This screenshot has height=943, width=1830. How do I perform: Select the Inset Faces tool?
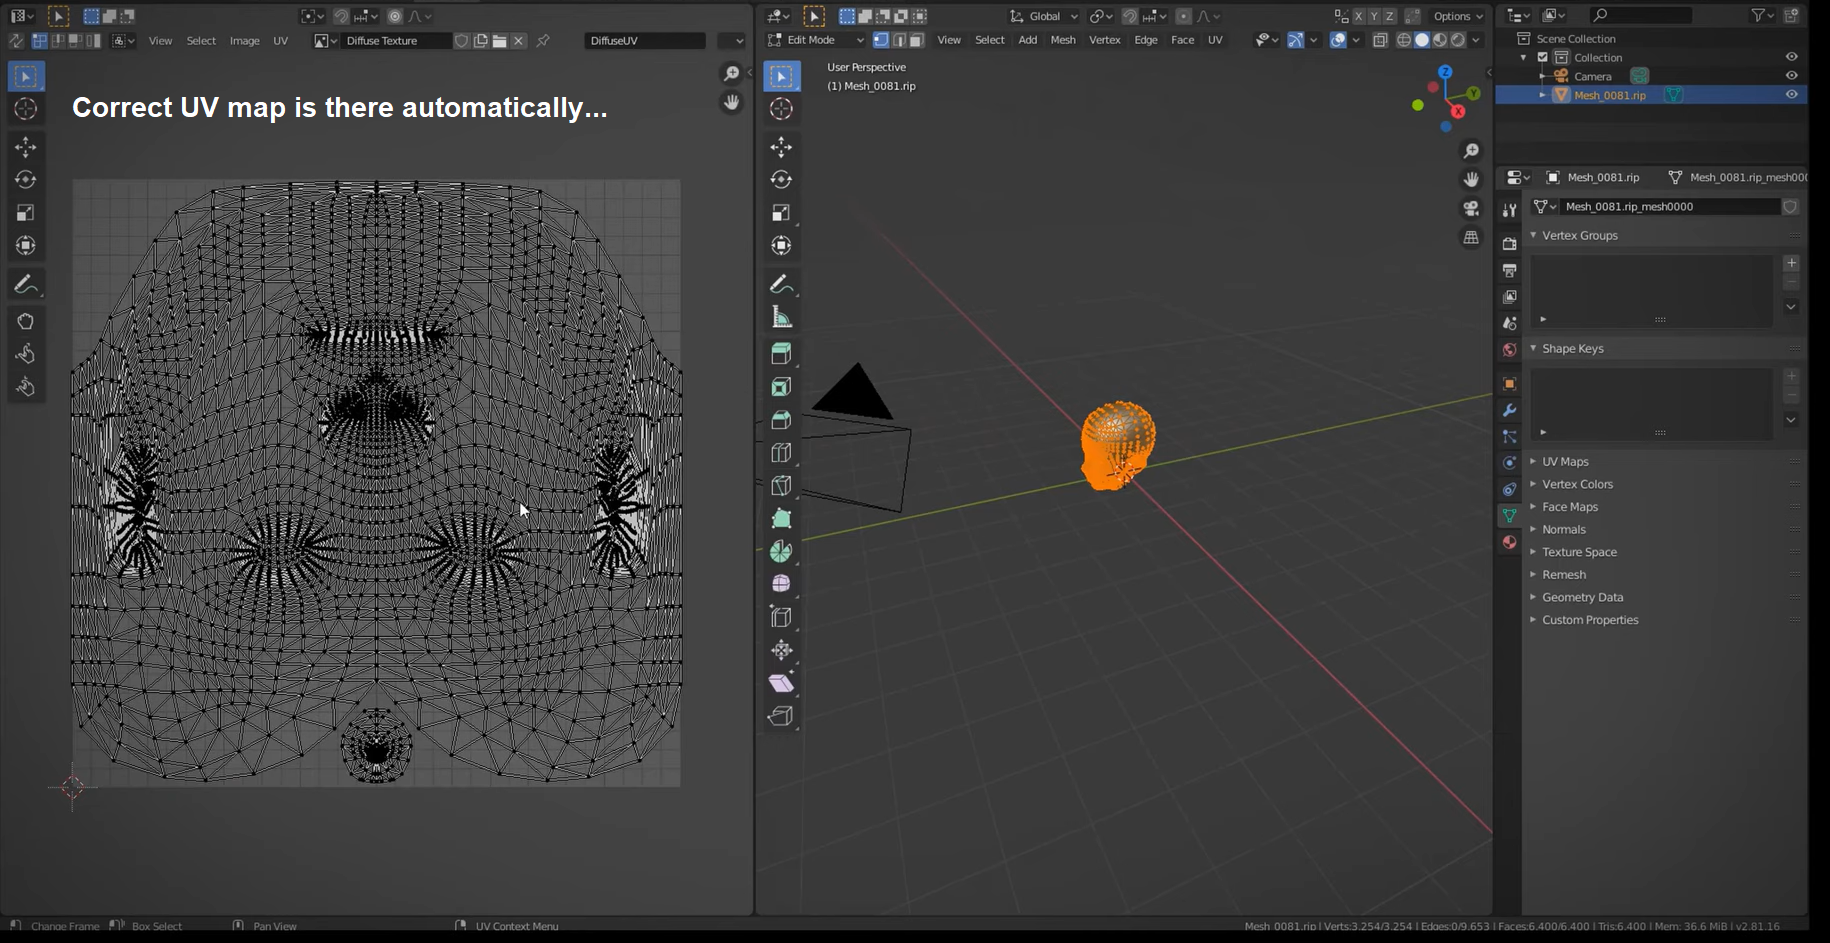[781, 387]
